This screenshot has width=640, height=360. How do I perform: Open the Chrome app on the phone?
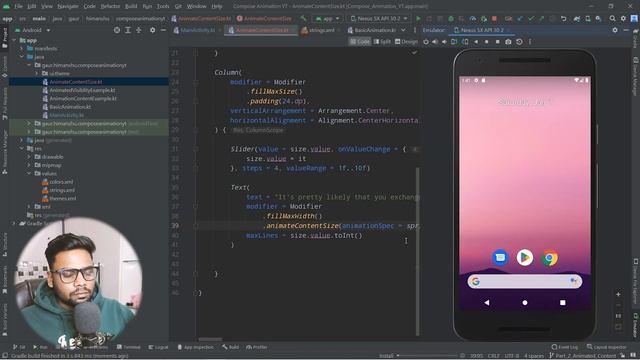(550, 258)
